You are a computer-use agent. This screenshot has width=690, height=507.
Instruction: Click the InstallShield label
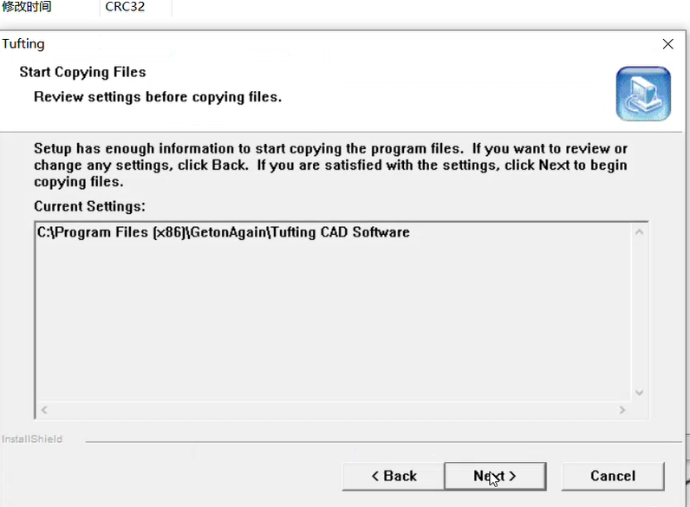pos(32,439)
